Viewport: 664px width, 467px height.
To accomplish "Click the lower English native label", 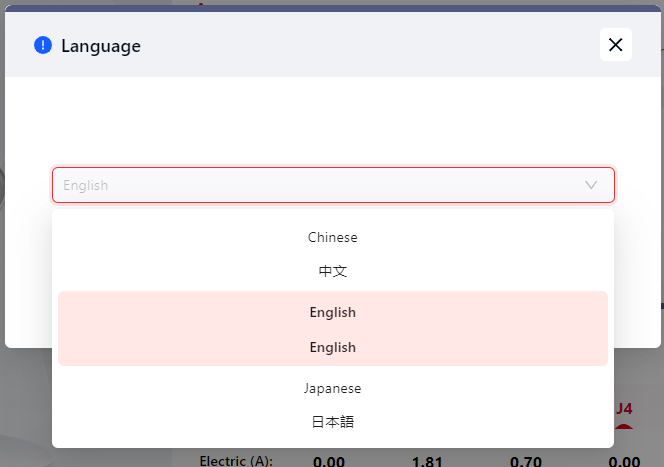I will 332,347.
